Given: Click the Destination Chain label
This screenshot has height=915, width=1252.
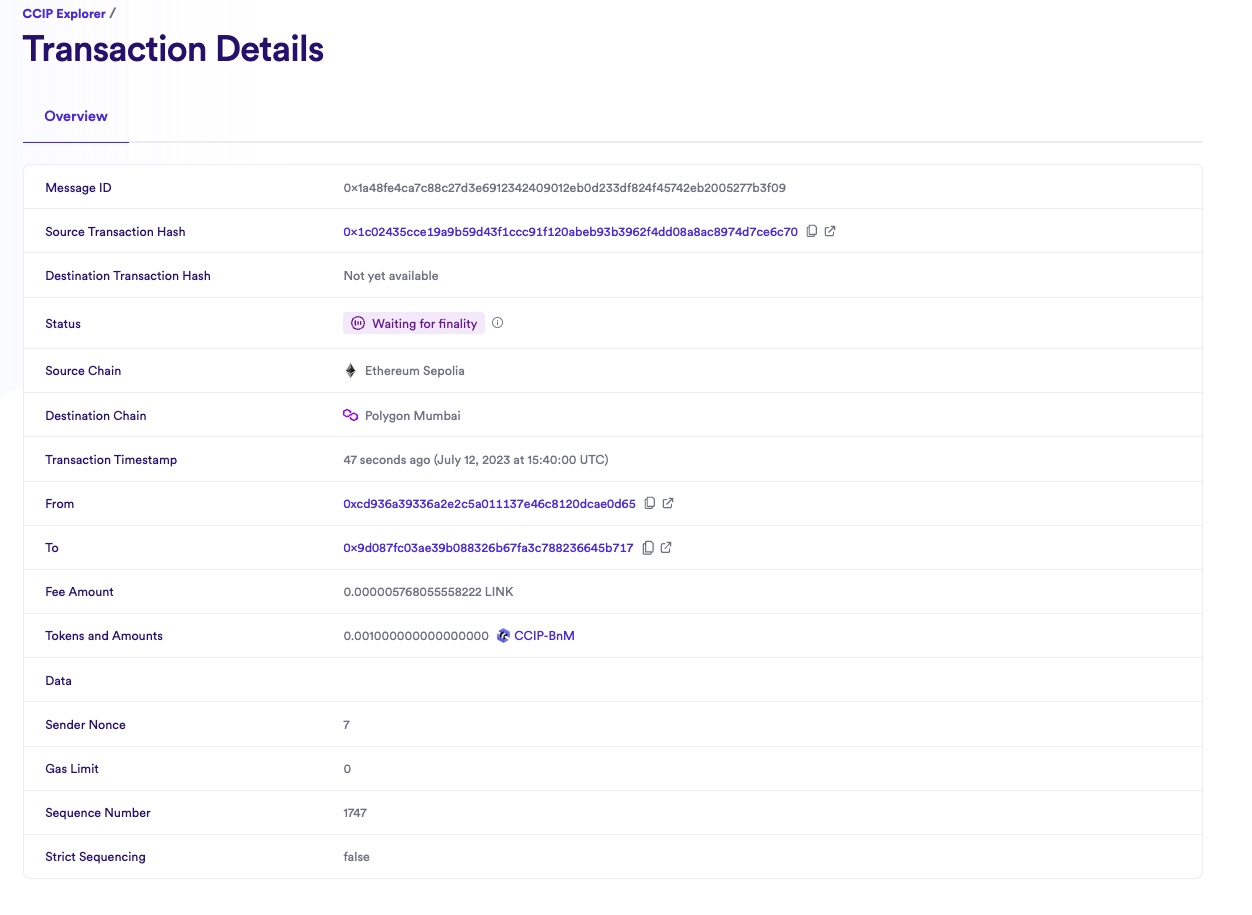Looking at the screenshot, I should coord(96,416).
